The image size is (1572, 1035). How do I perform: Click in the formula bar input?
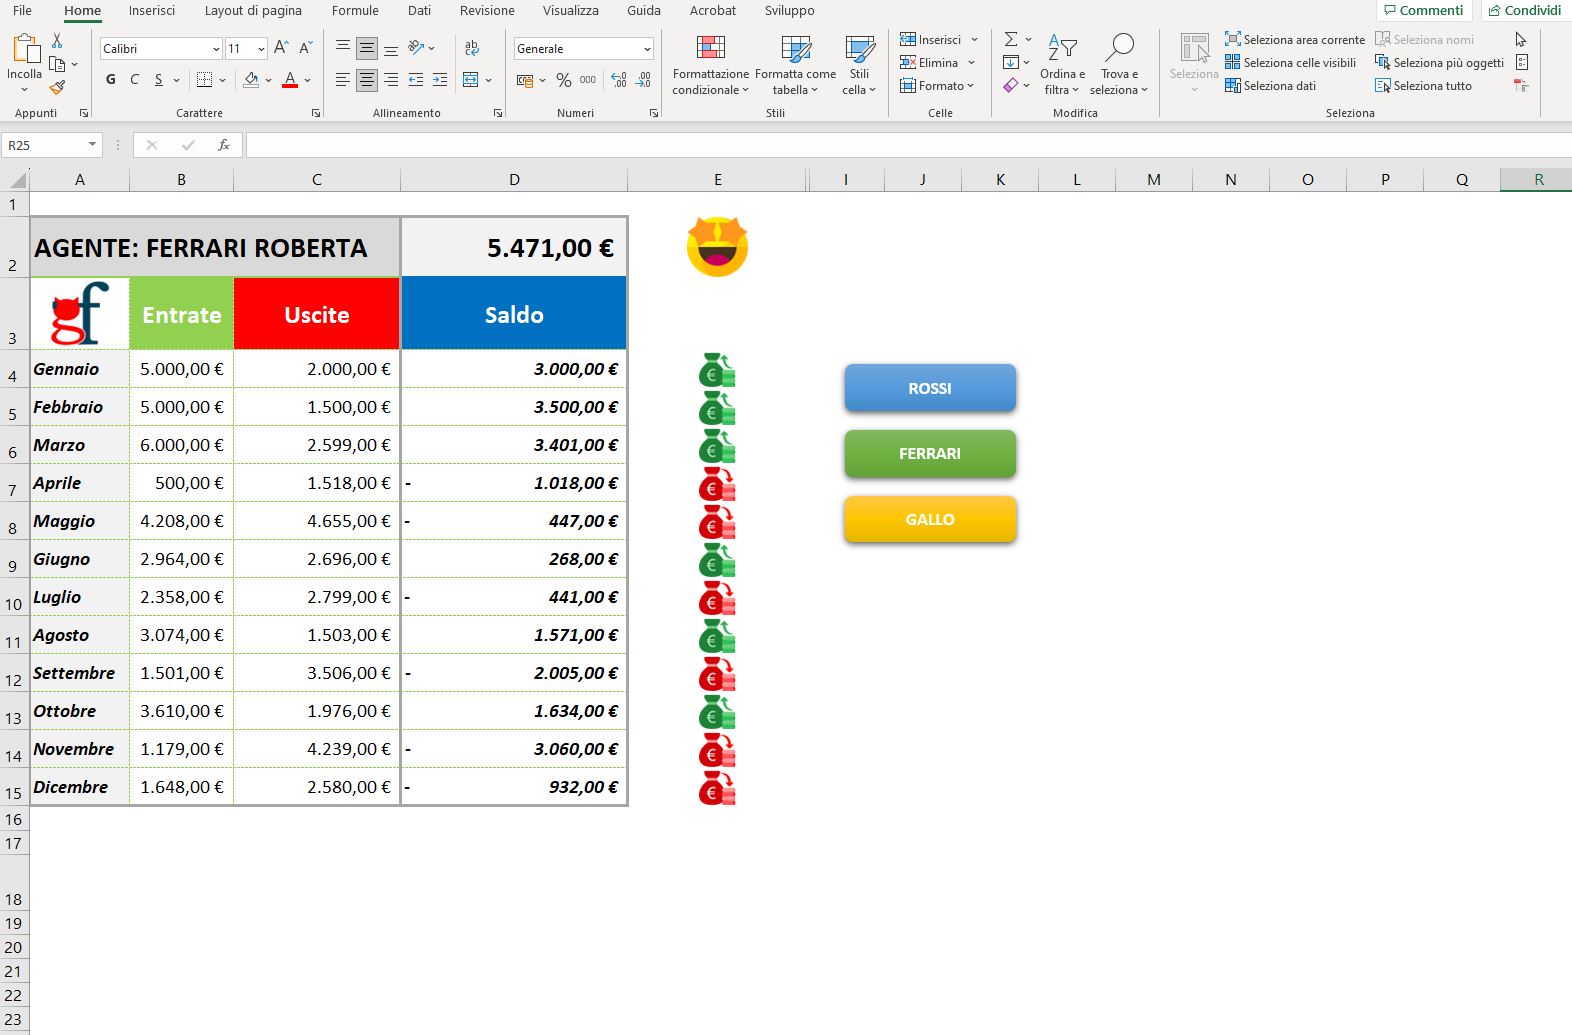(908, 145)
